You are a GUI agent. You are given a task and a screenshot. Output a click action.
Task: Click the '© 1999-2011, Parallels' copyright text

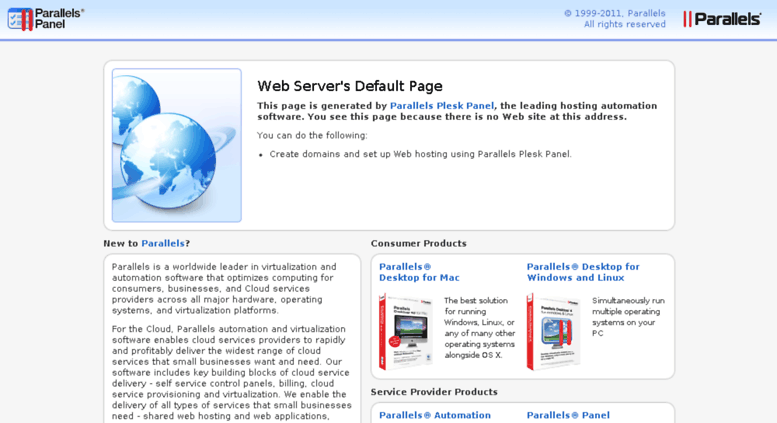point(614,13)
